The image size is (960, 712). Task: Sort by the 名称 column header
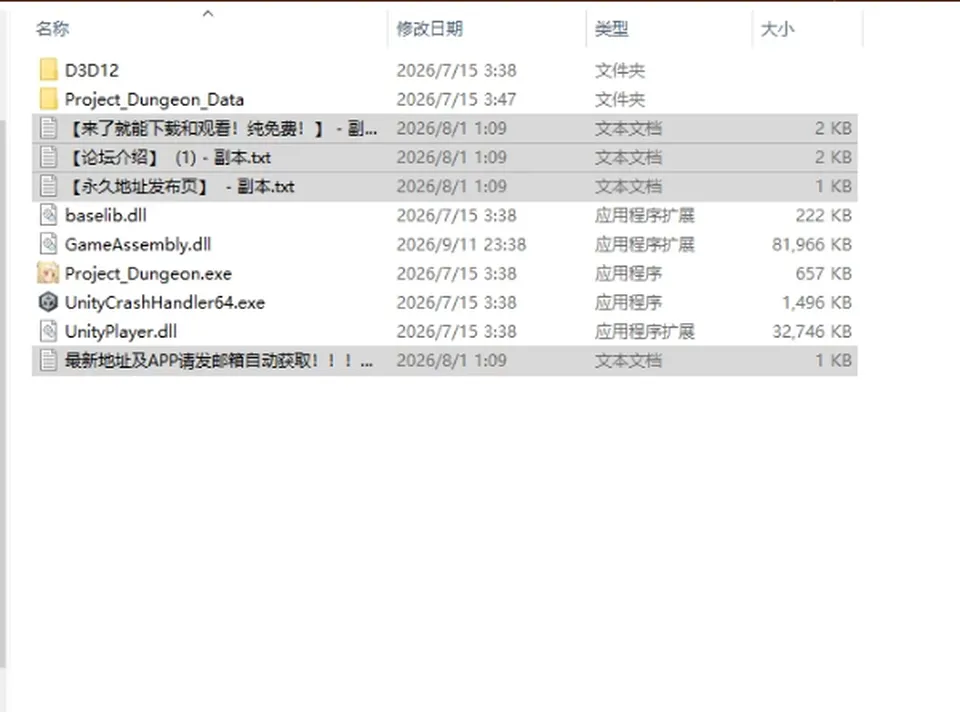pos(53,28)
